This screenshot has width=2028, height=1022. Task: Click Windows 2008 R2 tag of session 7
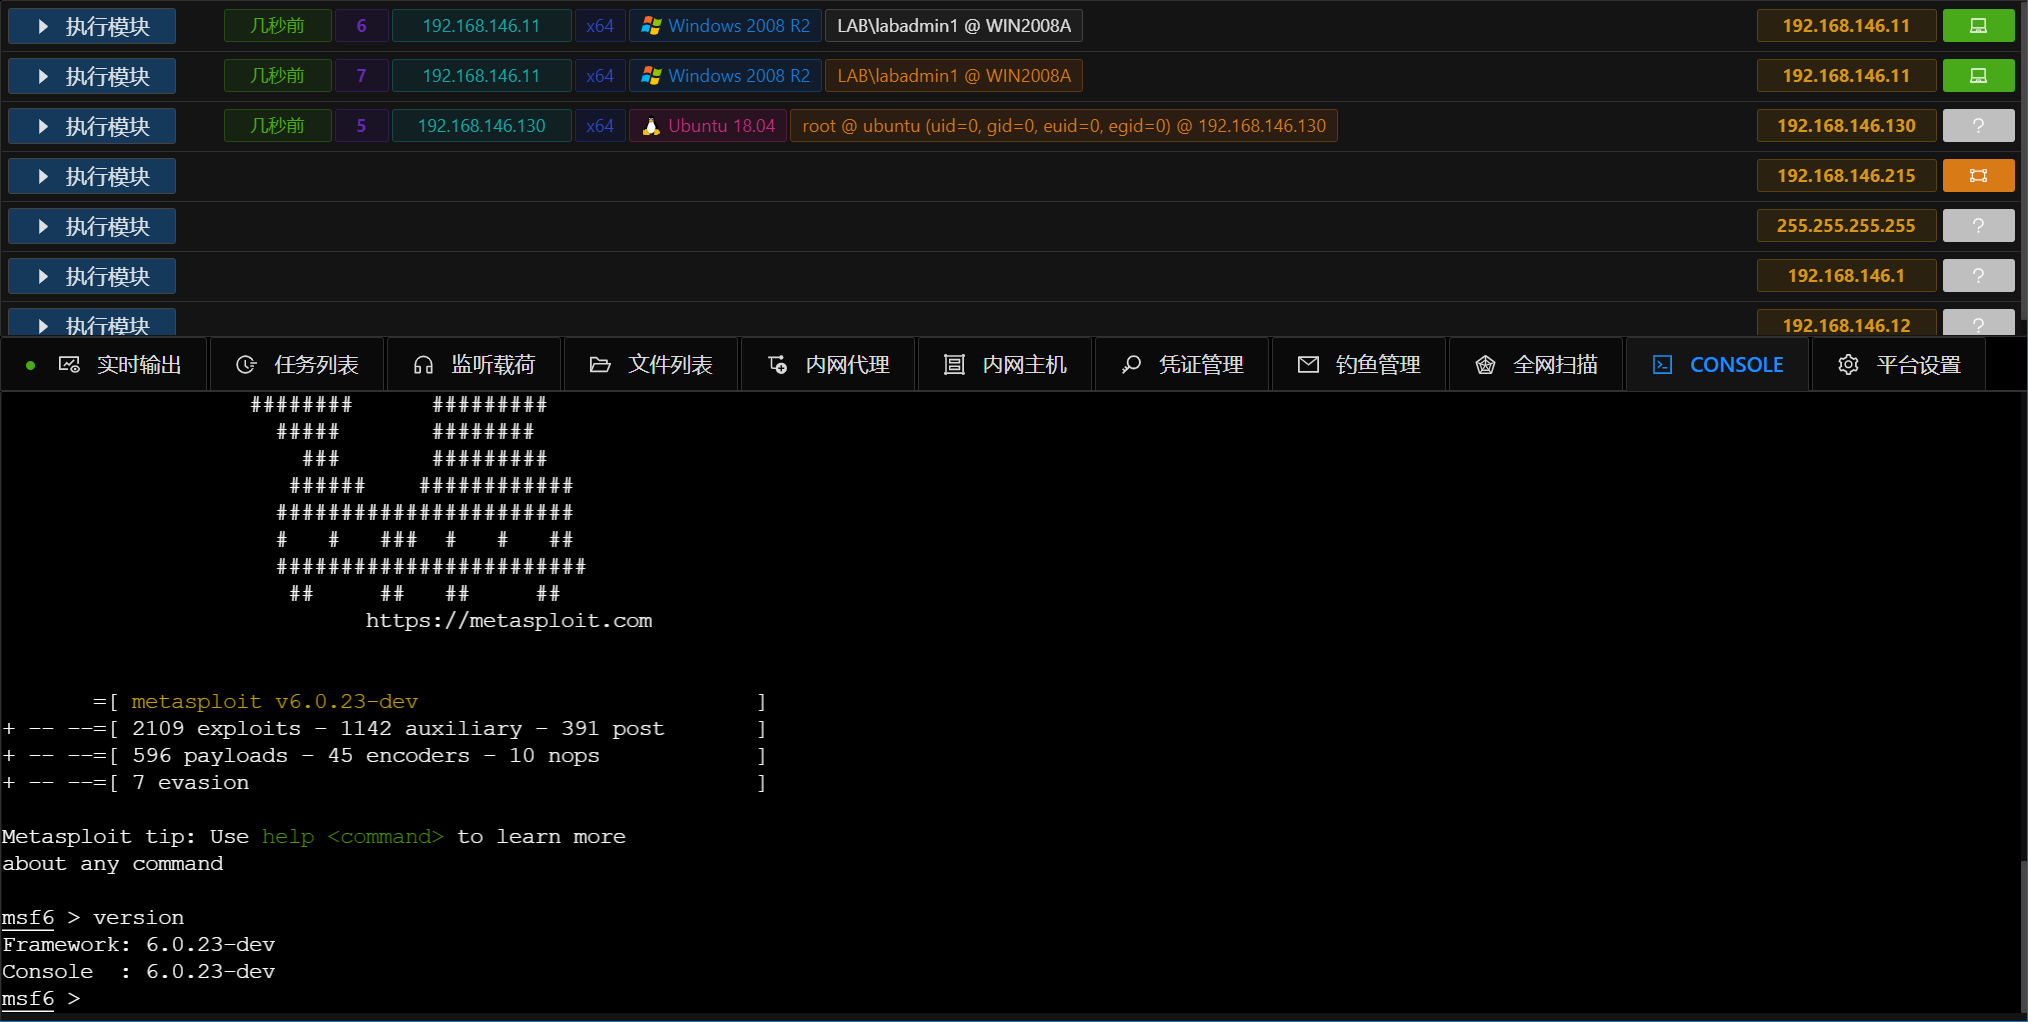coord(726,76)
